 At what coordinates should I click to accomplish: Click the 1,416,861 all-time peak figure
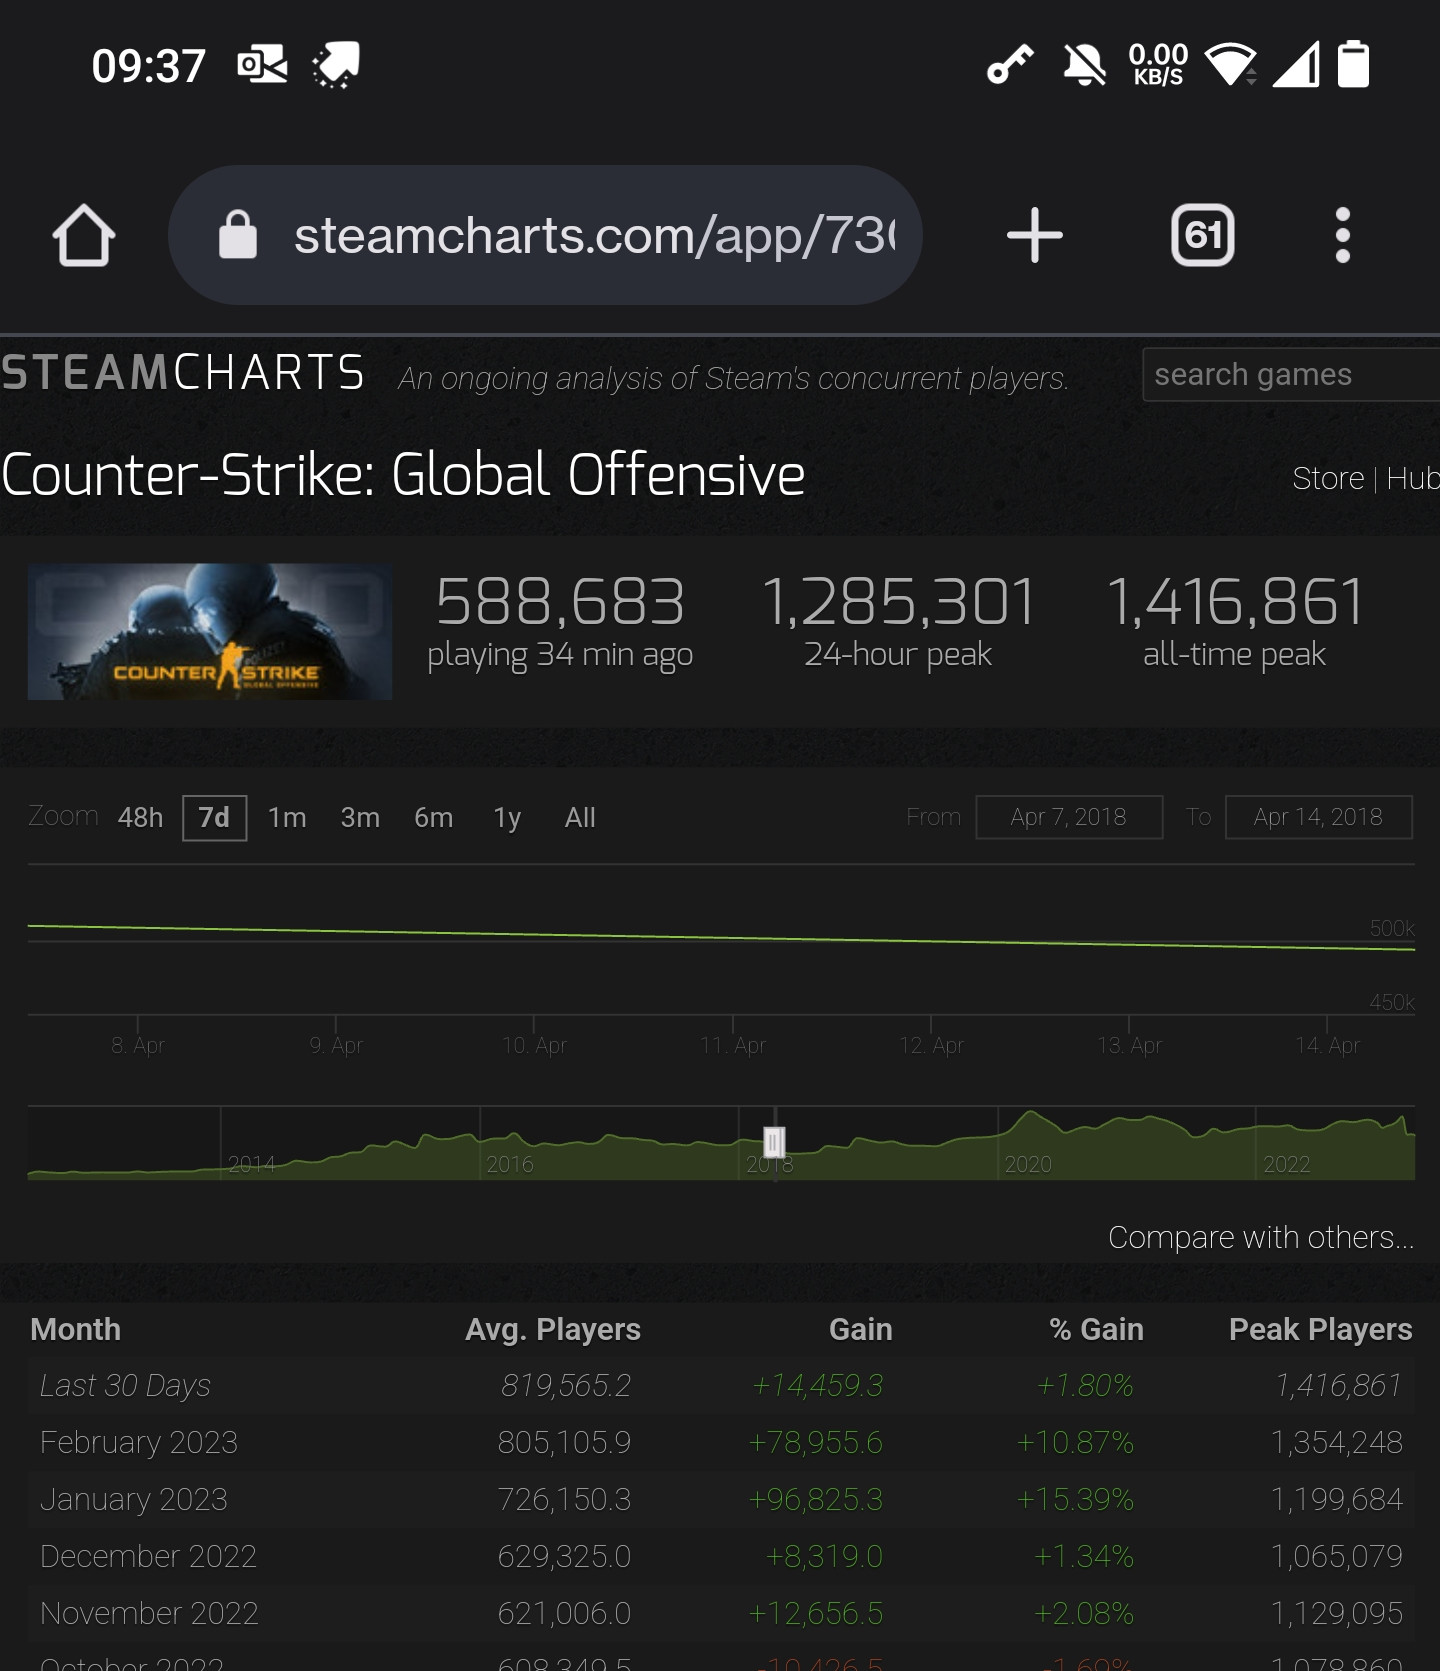[x=1235, y=602]
